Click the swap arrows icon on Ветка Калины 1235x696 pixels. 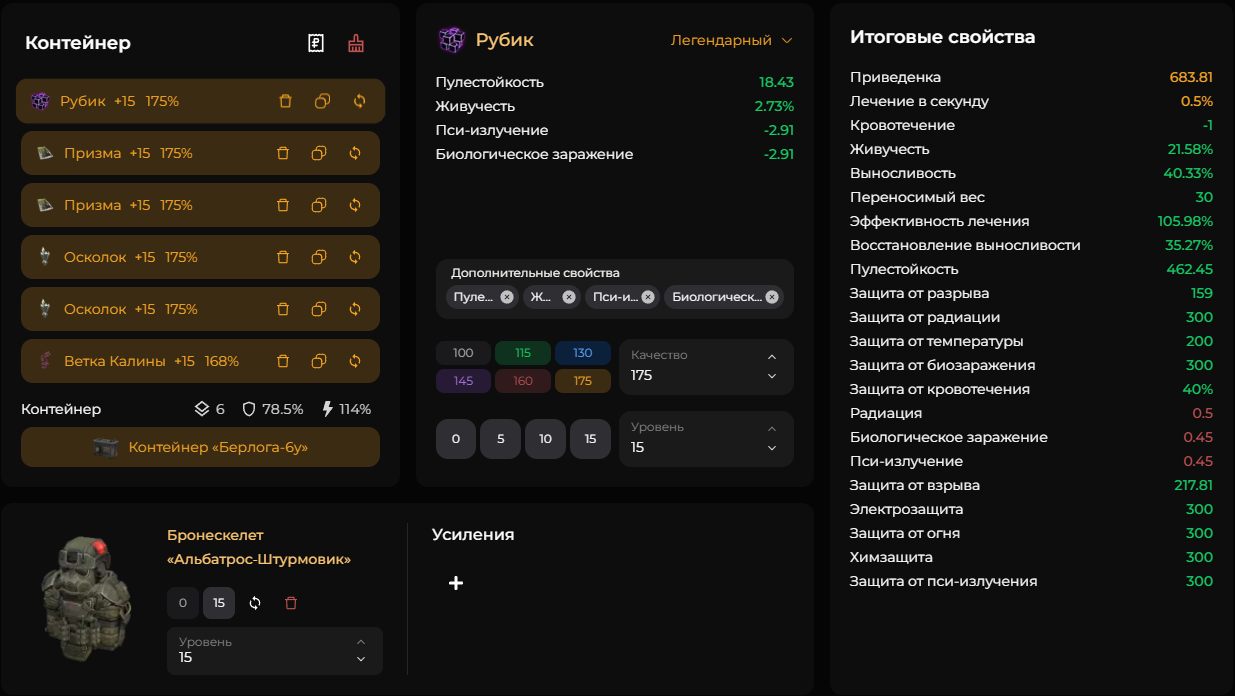354,361
